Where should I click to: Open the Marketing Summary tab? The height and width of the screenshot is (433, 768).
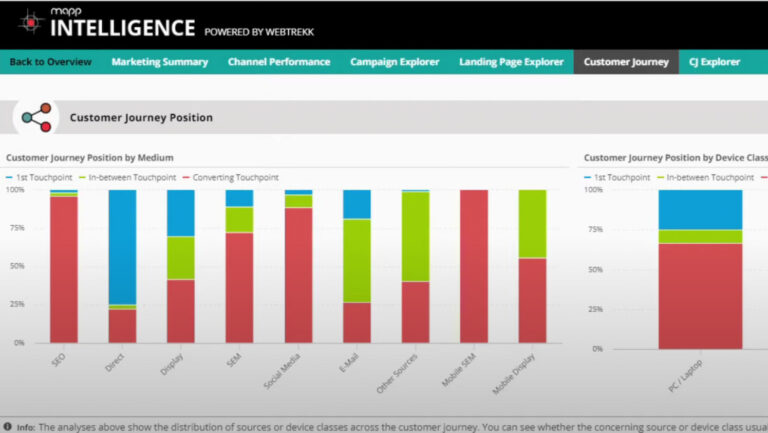coord(160,62)
